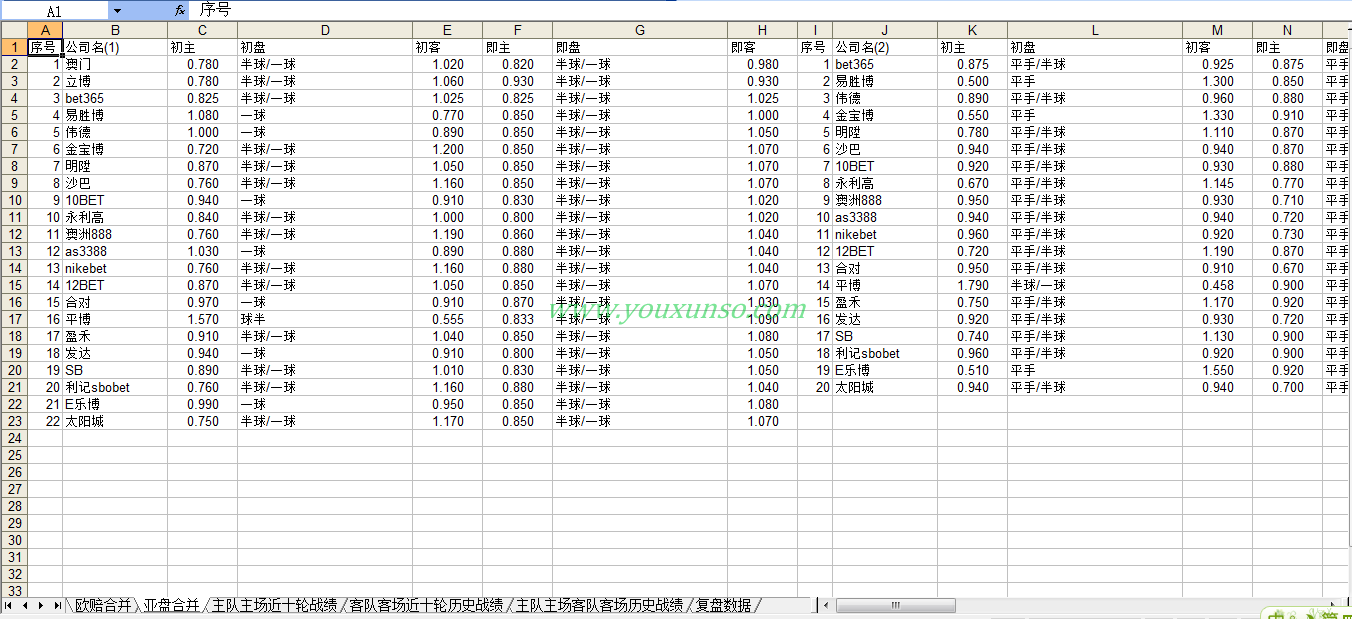Jump to first sheet with navigation arrow
This screenshot has height=619, width=1352.
[10, 606]
